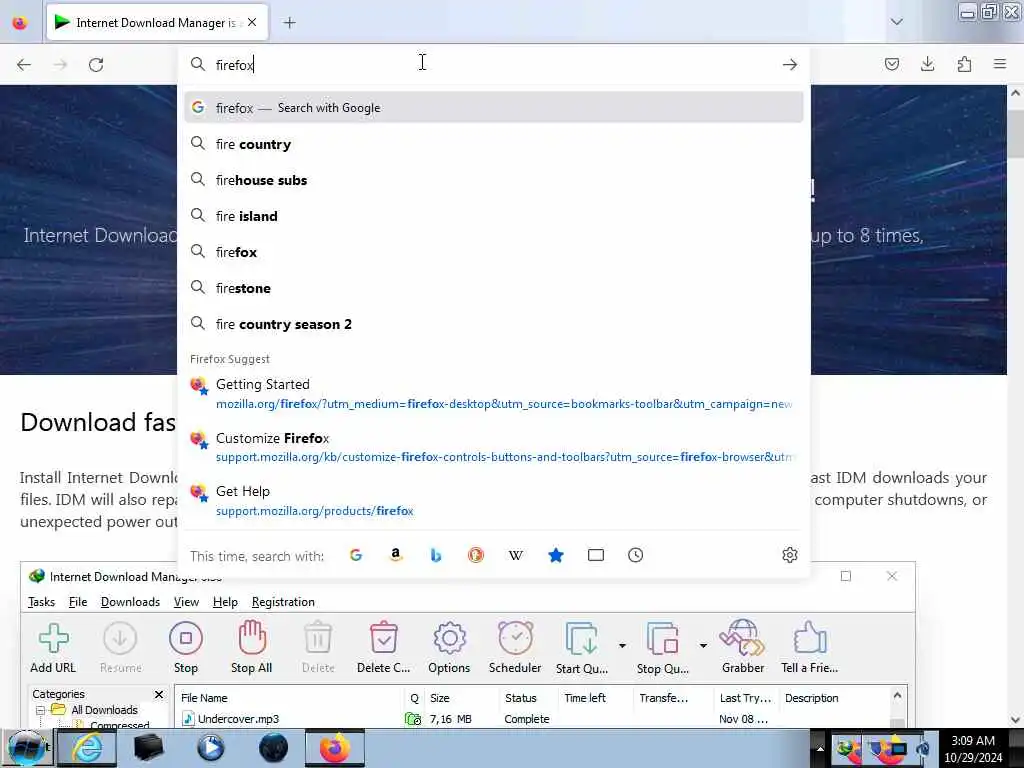The image size is (1024, 768).
Task: Open the IDM Help menu
Action: (225, 601)
